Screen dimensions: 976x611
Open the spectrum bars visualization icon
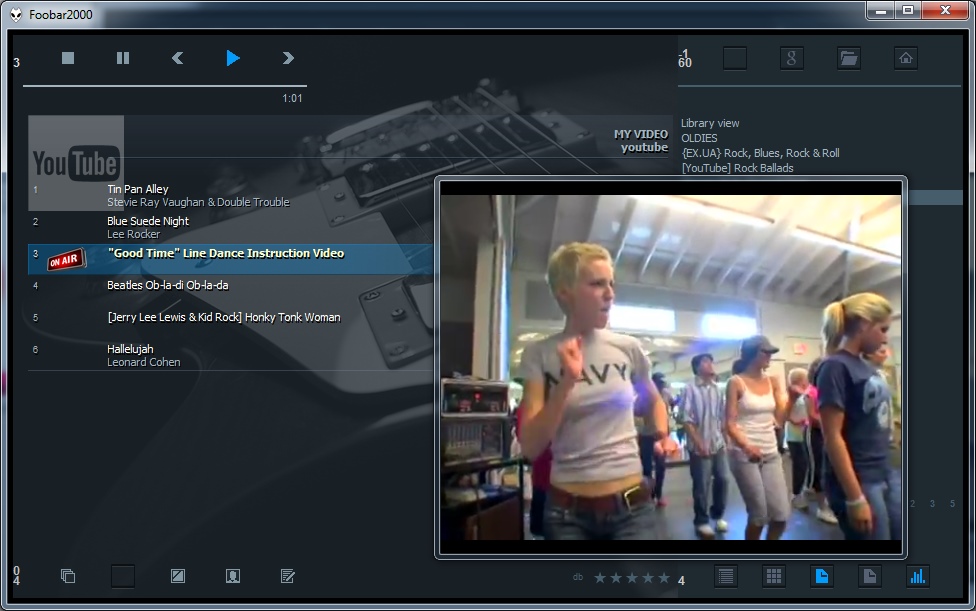917,576
